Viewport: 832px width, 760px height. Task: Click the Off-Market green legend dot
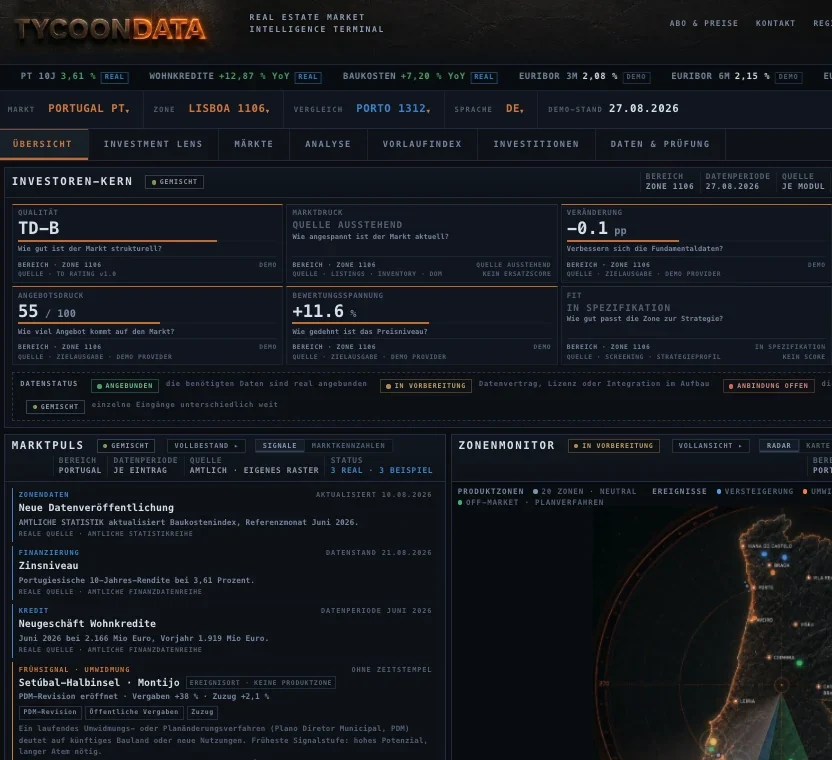click(x=460, y=502)
